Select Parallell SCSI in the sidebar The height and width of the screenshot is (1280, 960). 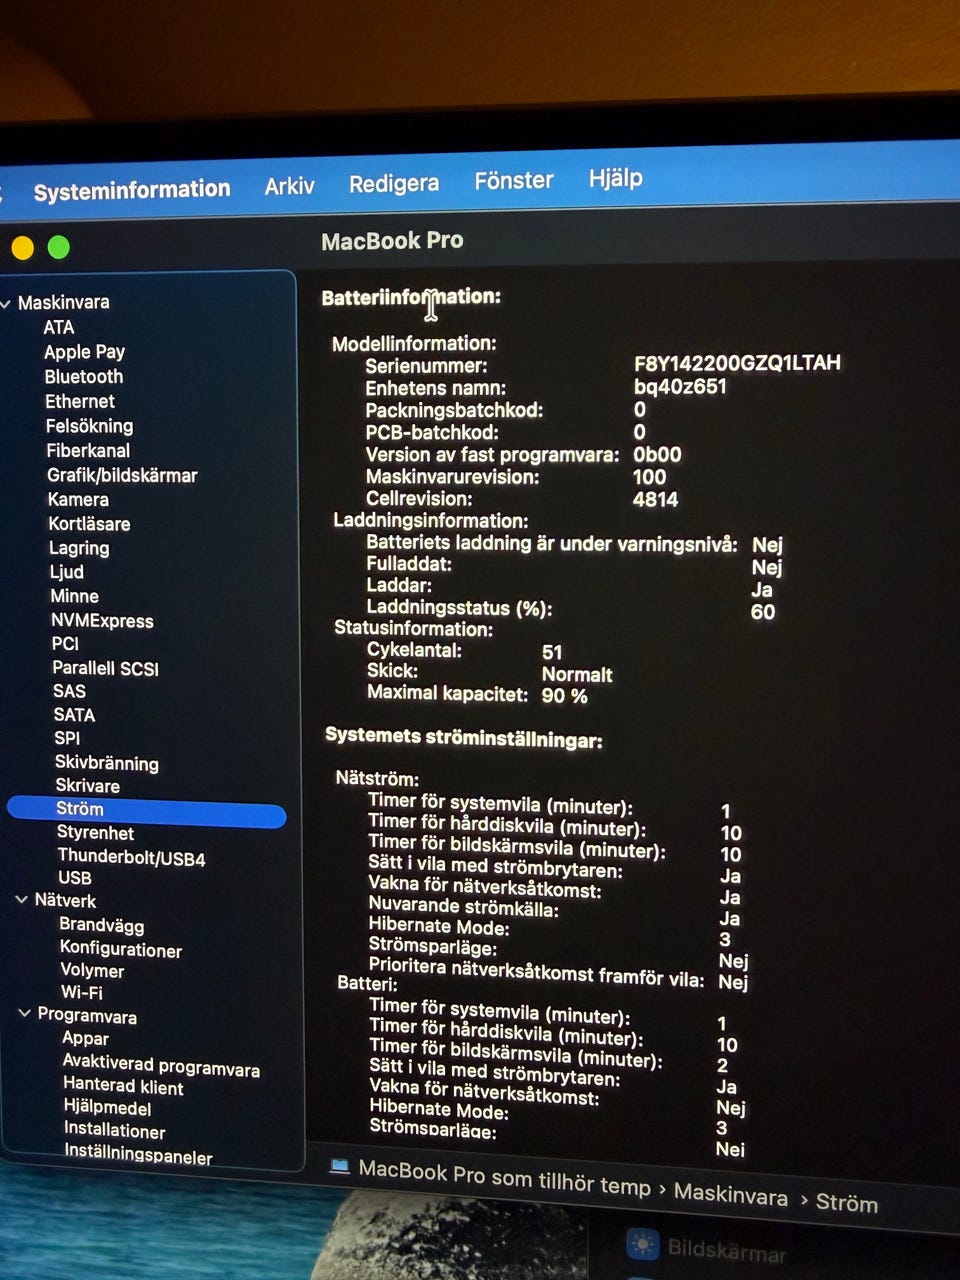[106, 668]
